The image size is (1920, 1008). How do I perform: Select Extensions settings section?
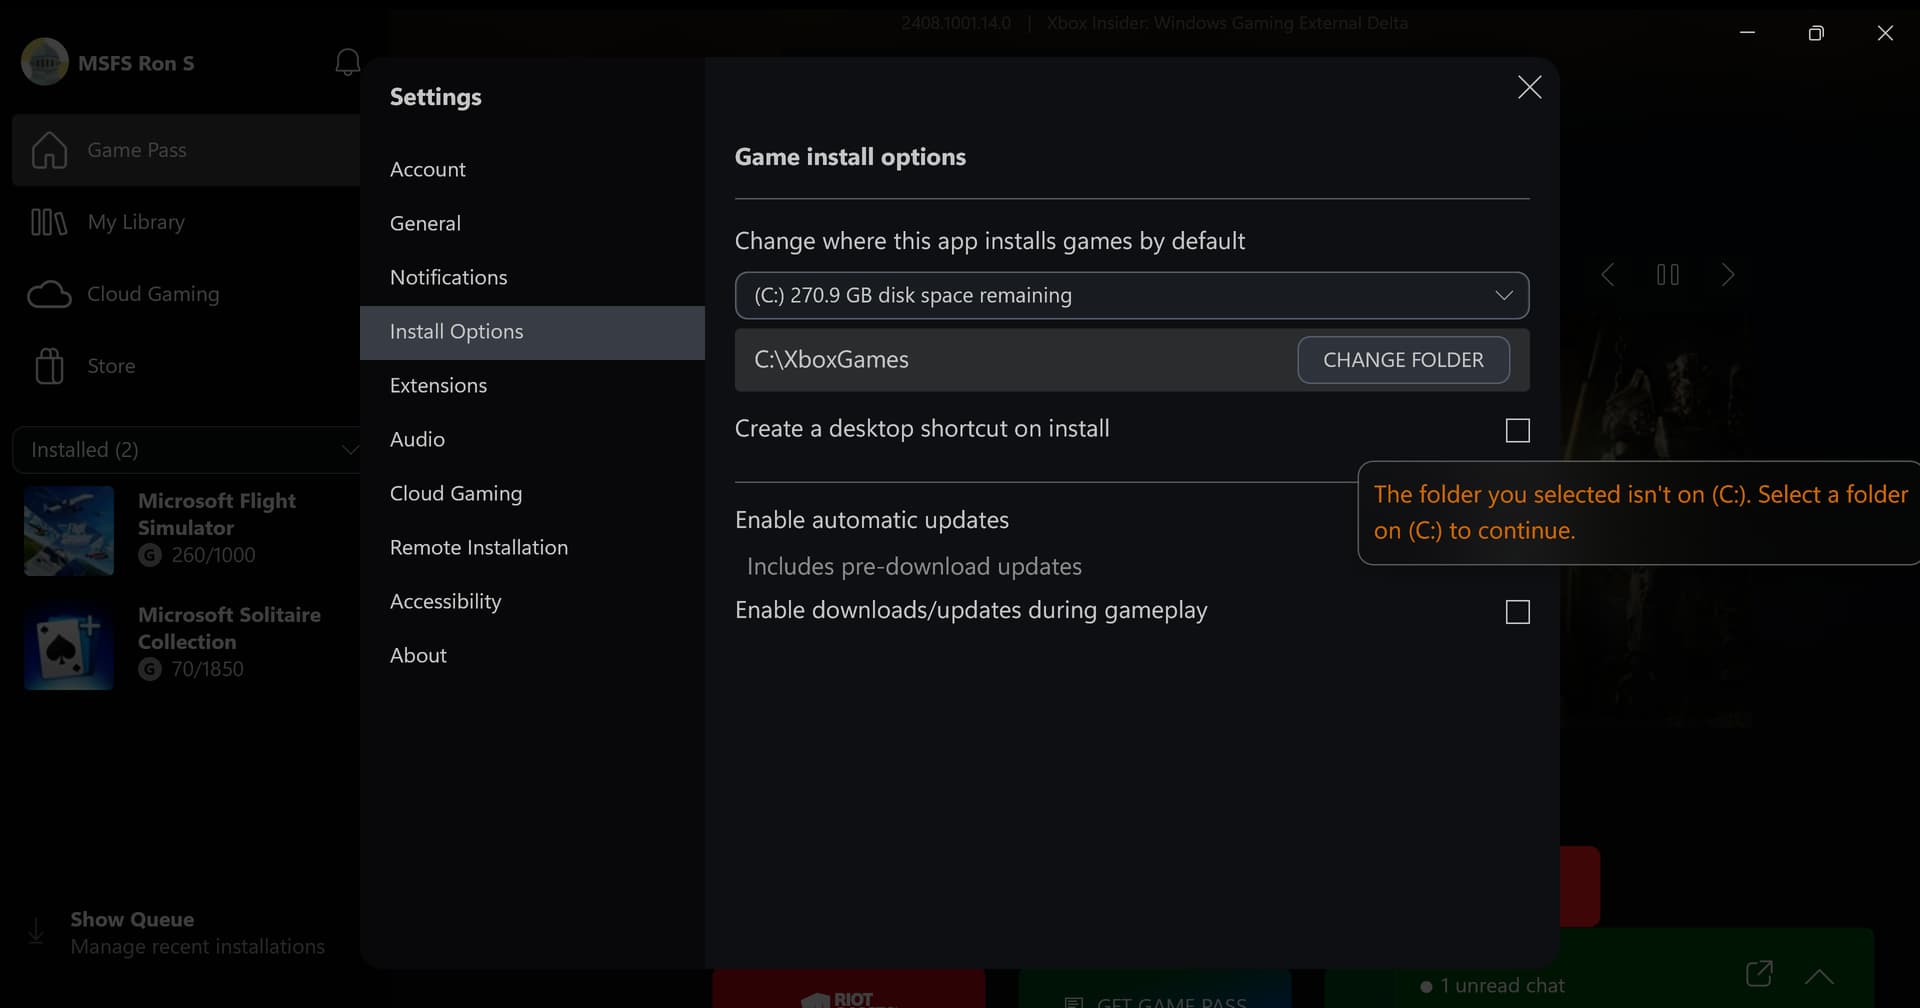532,386
